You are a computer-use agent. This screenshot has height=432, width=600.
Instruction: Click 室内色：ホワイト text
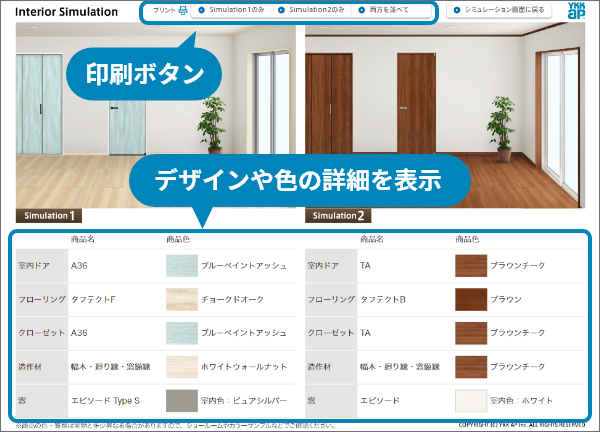tap(522, 401)
